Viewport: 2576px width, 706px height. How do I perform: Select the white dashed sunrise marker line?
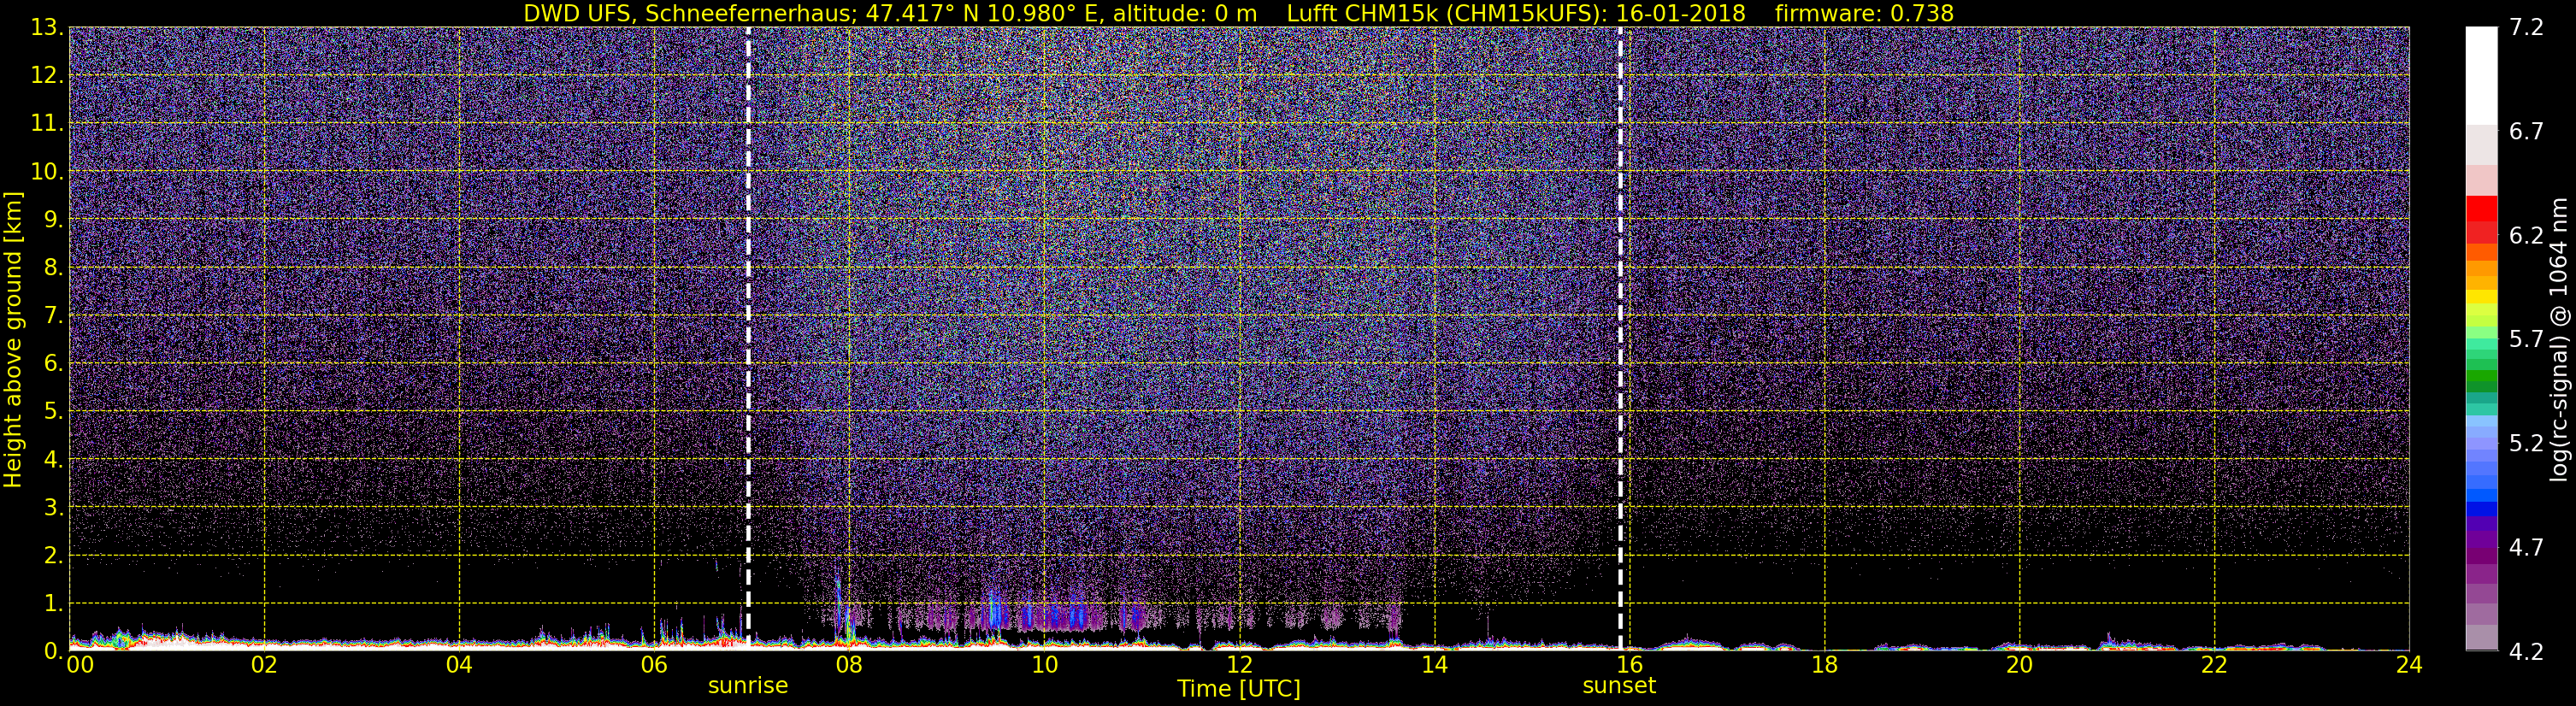748,338
